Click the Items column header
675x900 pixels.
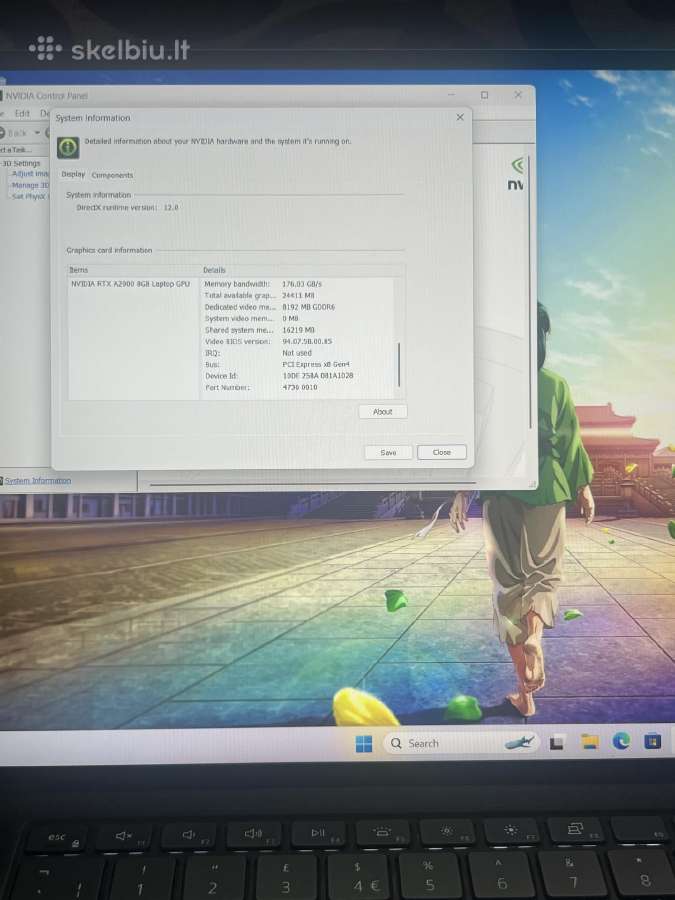point(133,270)
